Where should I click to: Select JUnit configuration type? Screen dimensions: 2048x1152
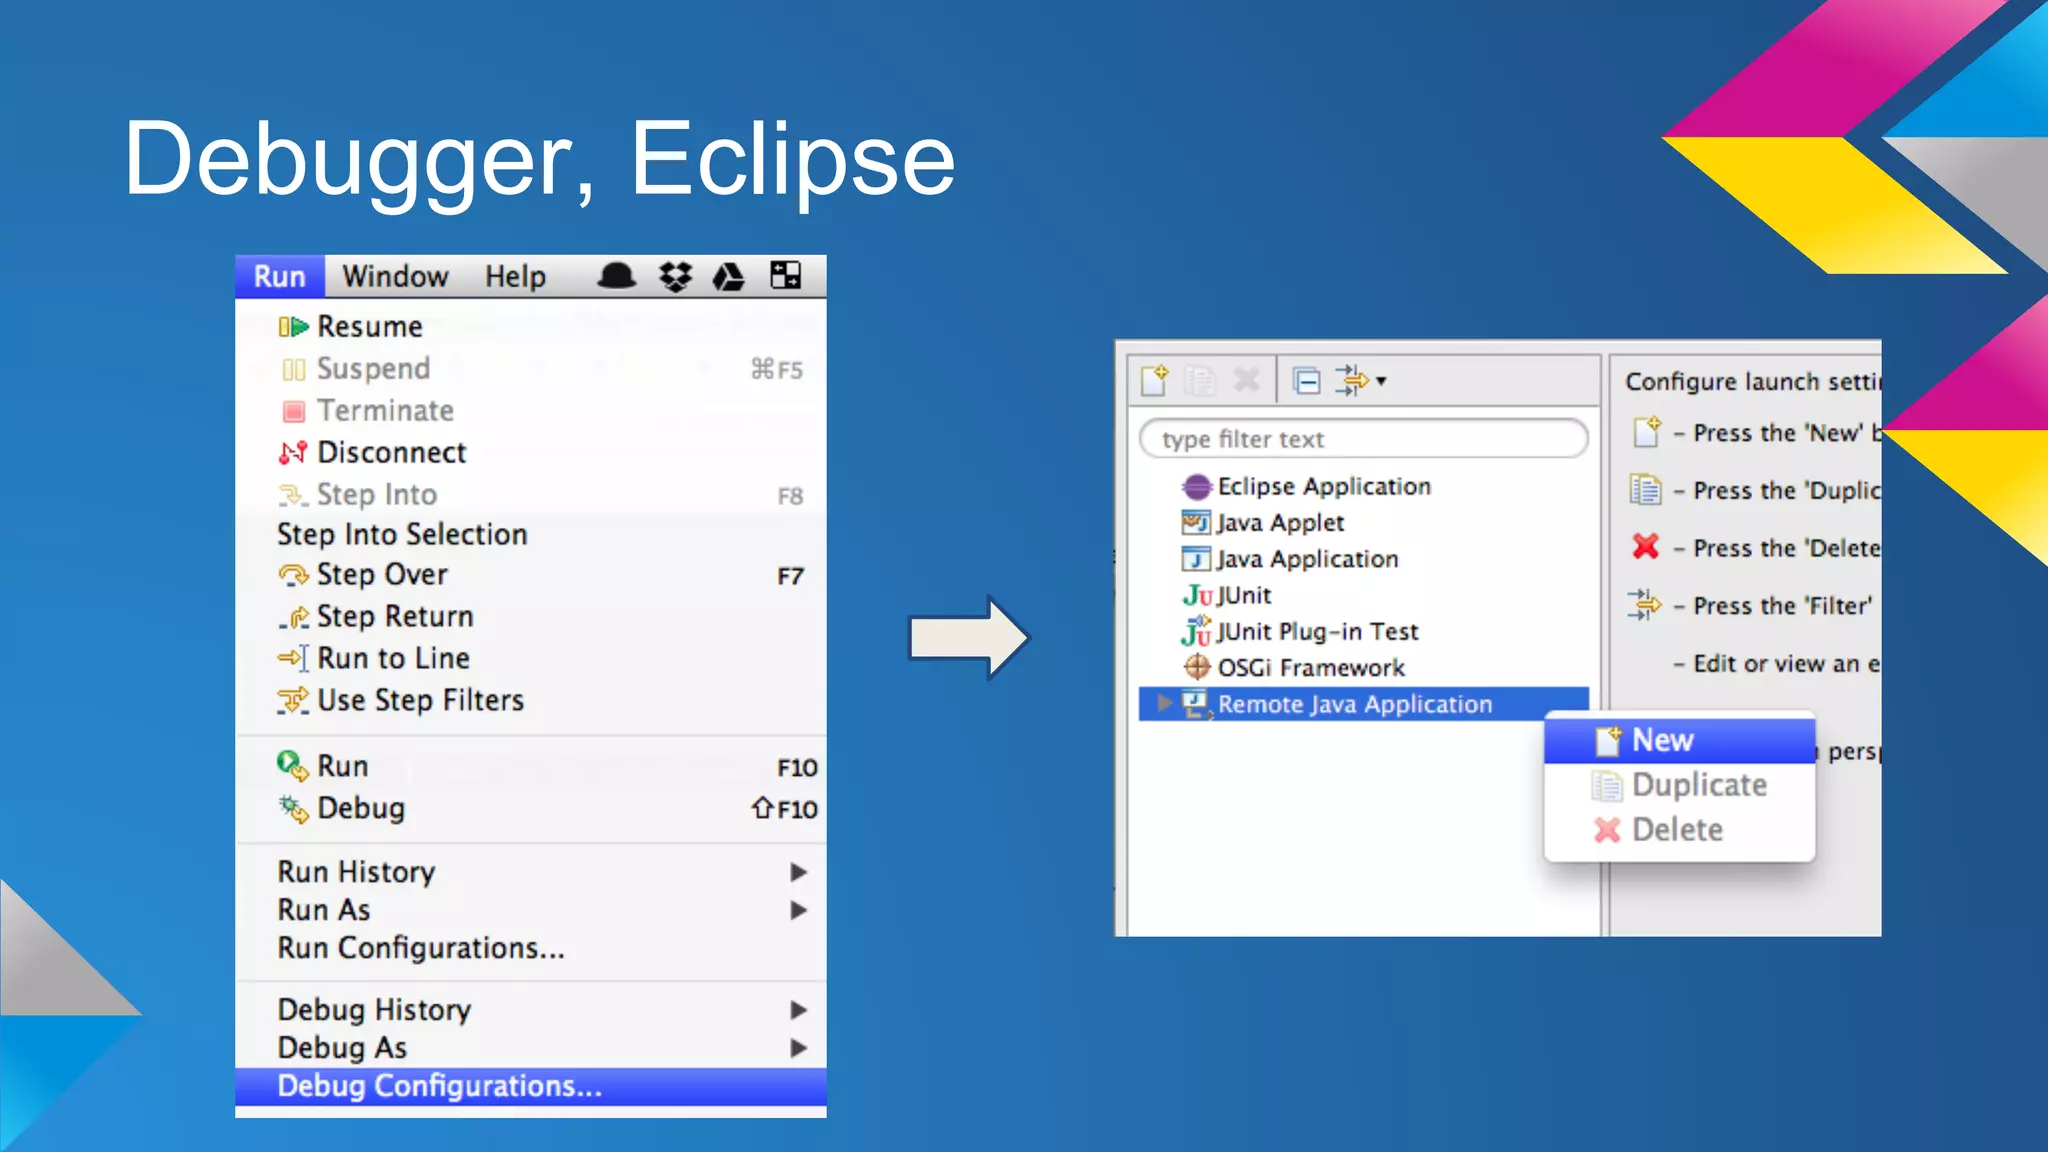(1244, 595)
